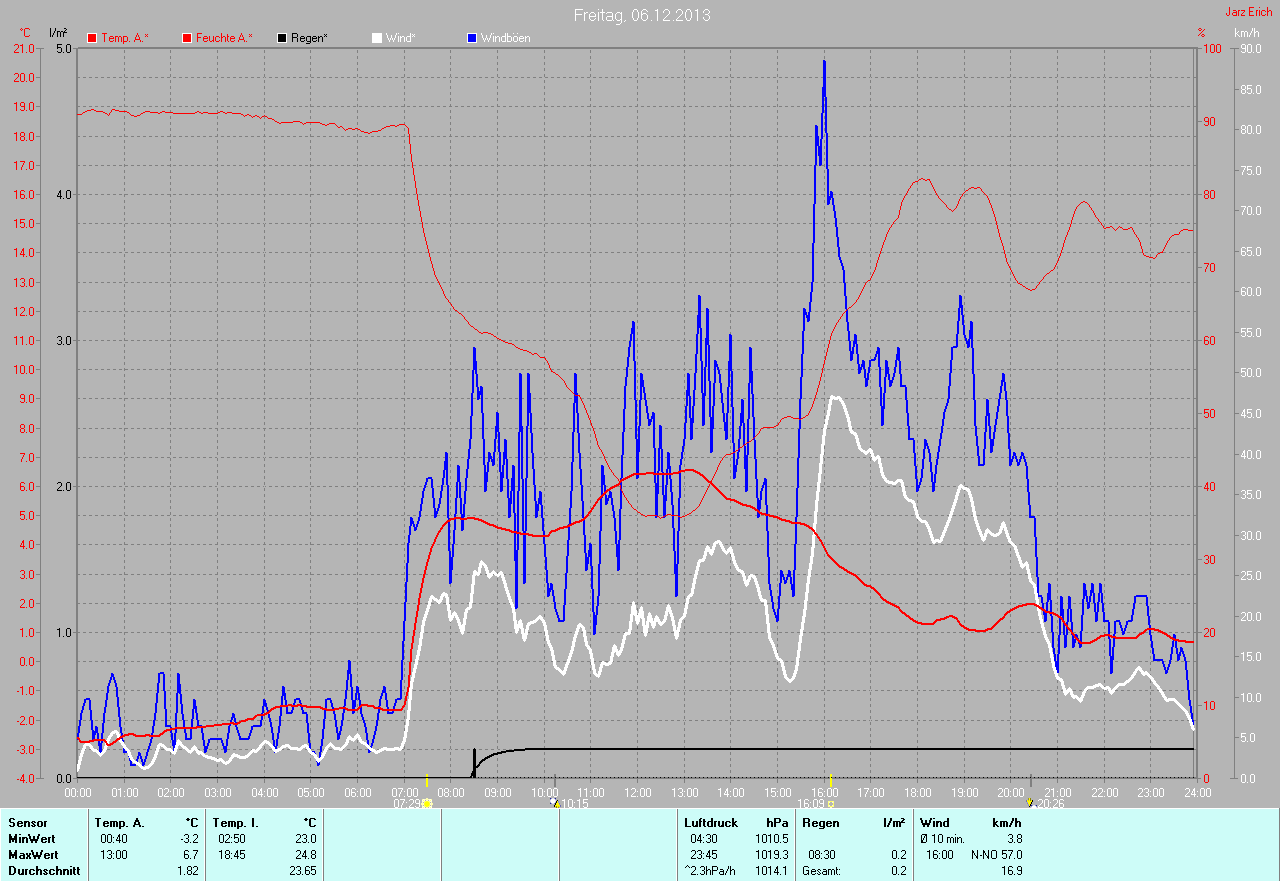1280x881 pixels.
Task: Click the Temp. A. column header in the table
Action: (120, 823)
